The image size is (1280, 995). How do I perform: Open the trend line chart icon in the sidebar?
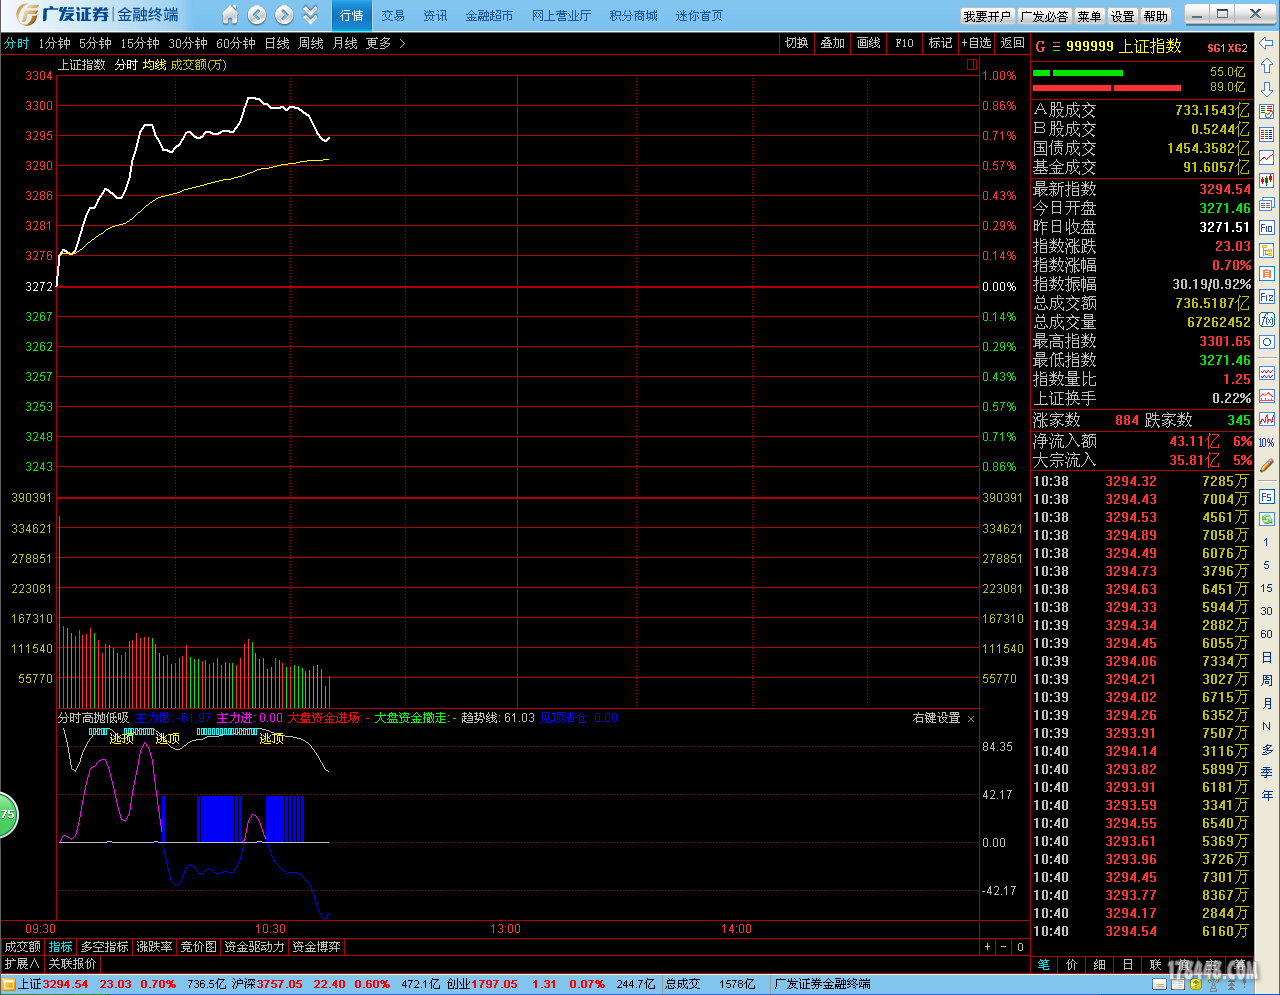point(1267,157)
